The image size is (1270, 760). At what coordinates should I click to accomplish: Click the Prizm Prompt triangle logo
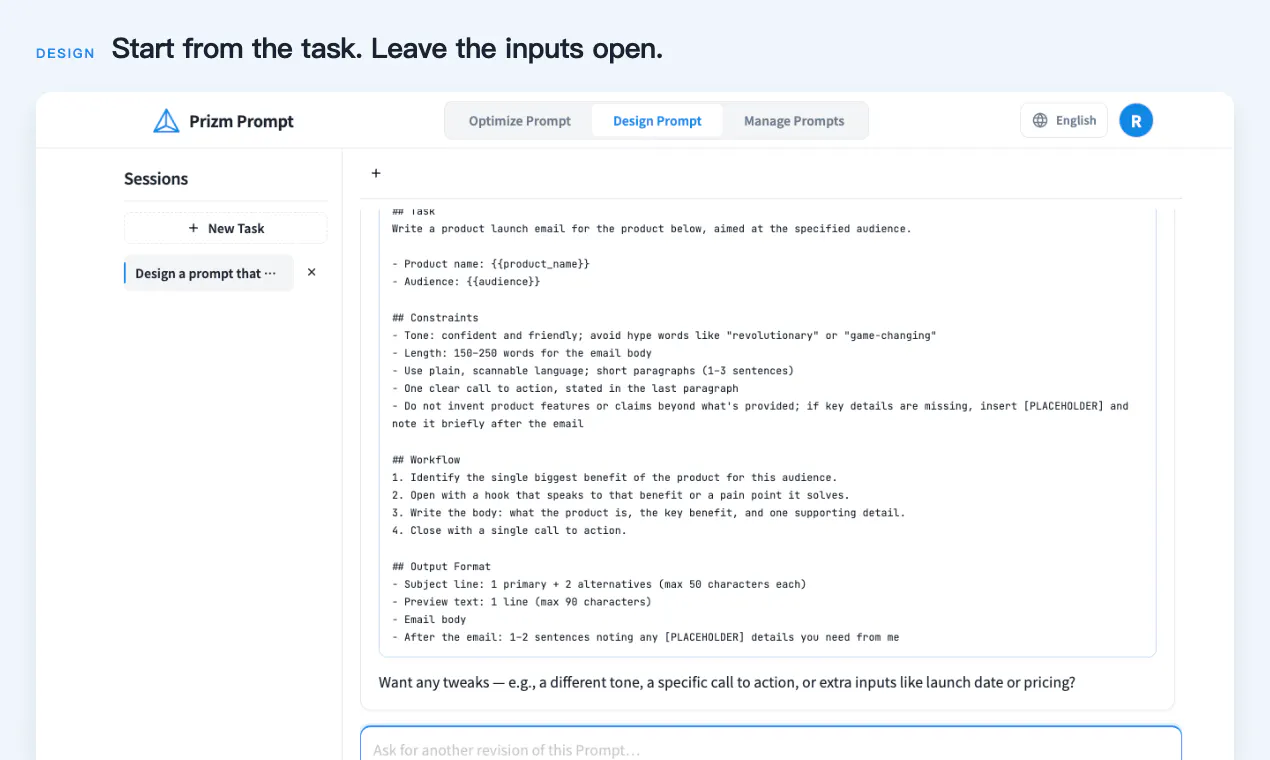point(166,121)
